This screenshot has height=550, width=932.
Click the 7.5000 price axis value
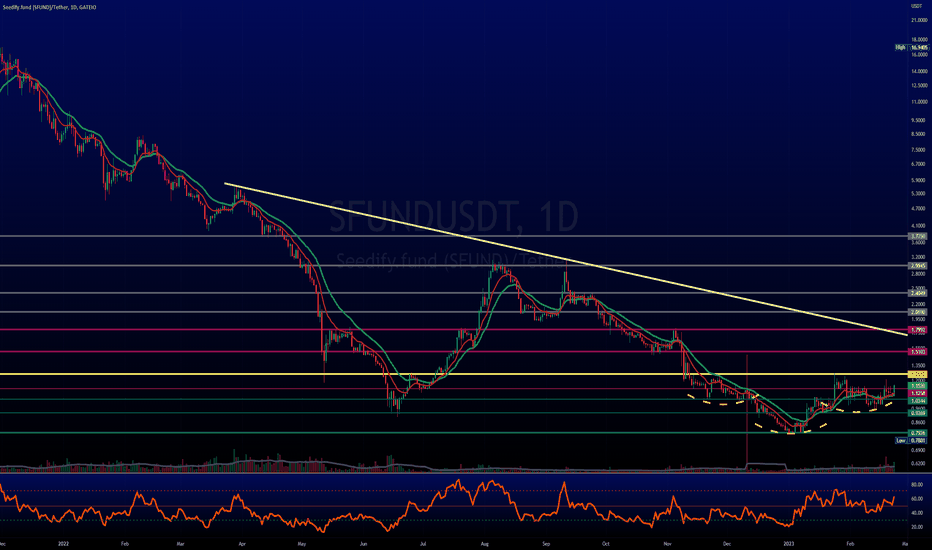(x=918, y=150)
